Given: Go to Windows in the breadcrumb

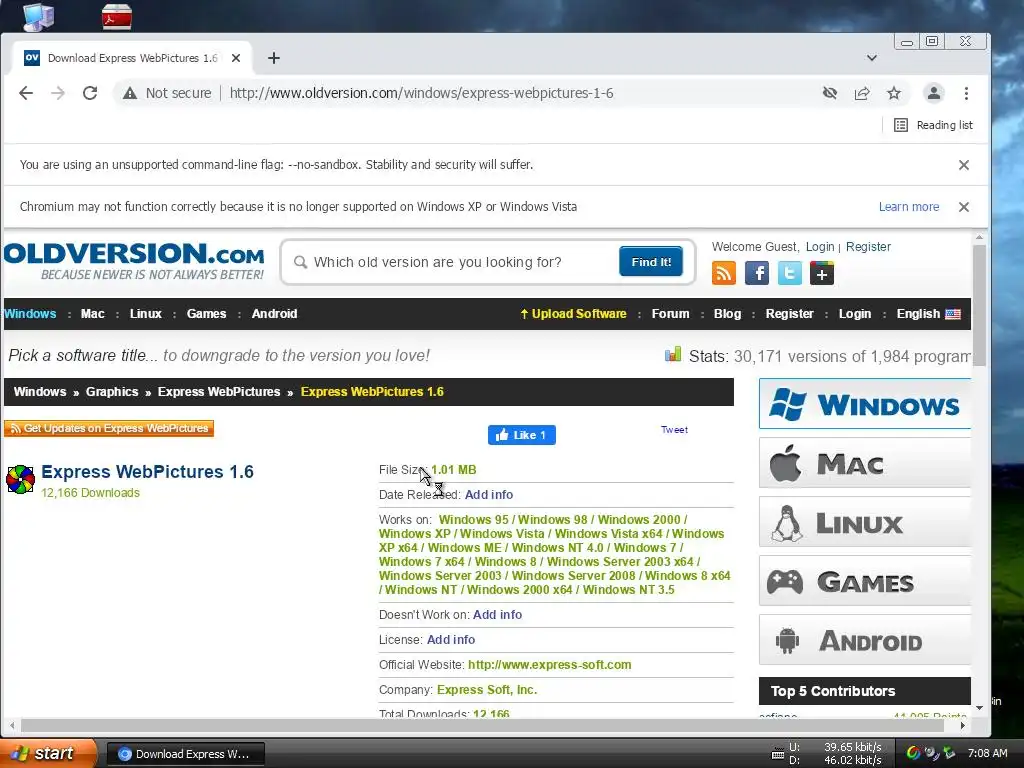Looking at the screenshot, I should click(40, 392).
